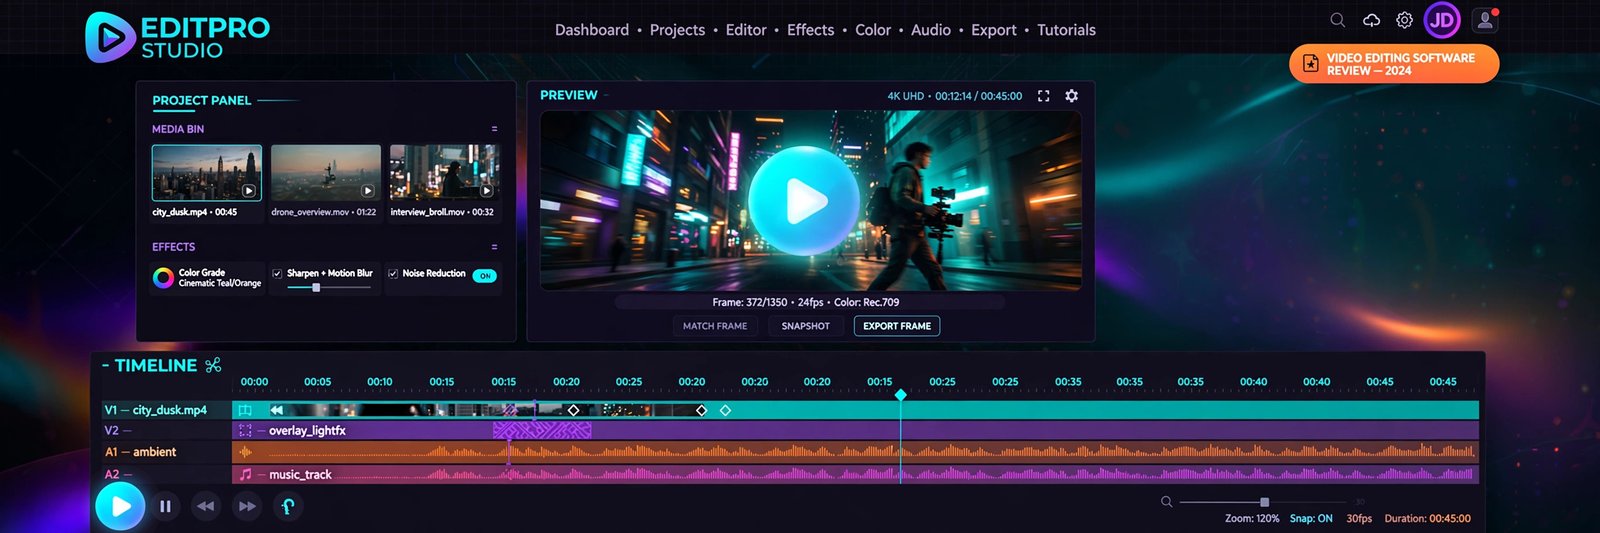Click the A1 ambient waveform icon
The height and width of the screenshot is (533, 1600).
[245, 452]
